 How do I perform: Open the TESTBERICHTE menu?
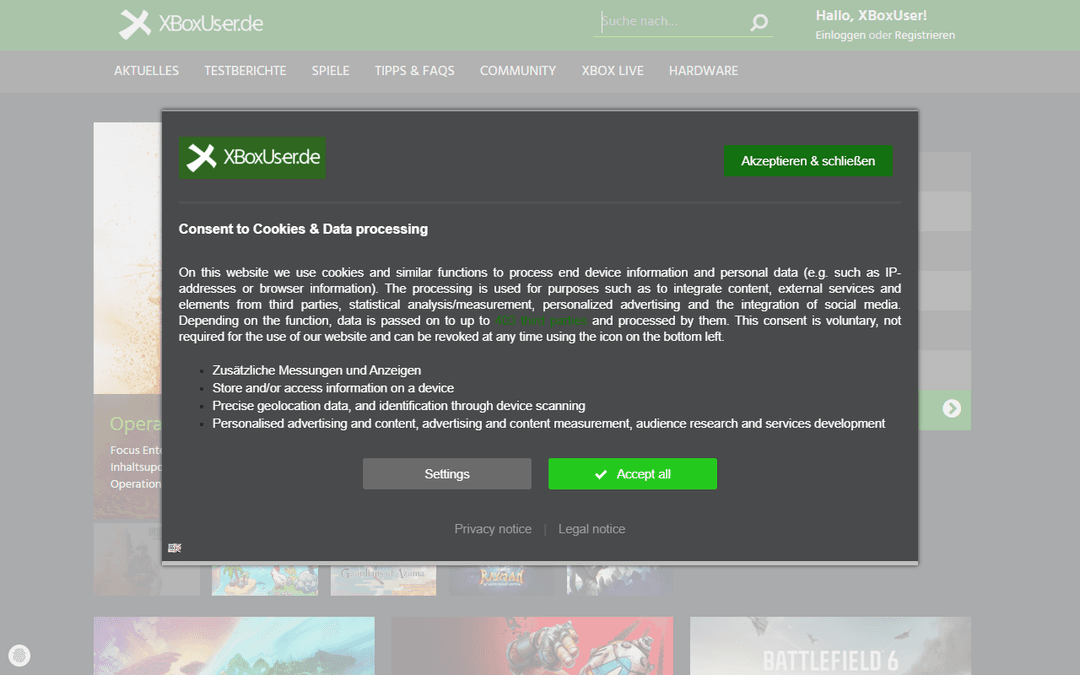coord(245,71)
